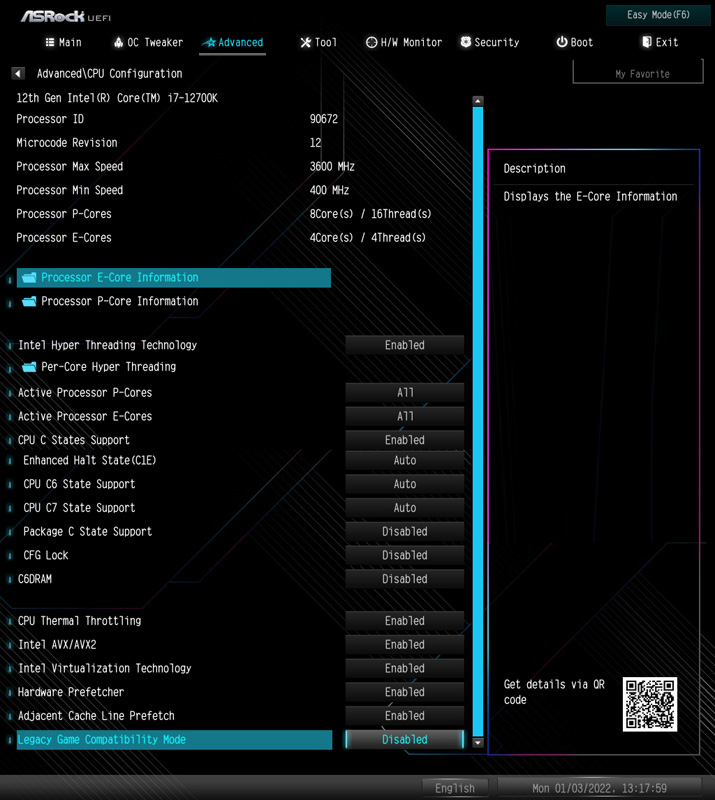The image size is (715, 800).
Task: Toggle Intel Hyper Threading Technology value
Action: click(x=405, y=345)
